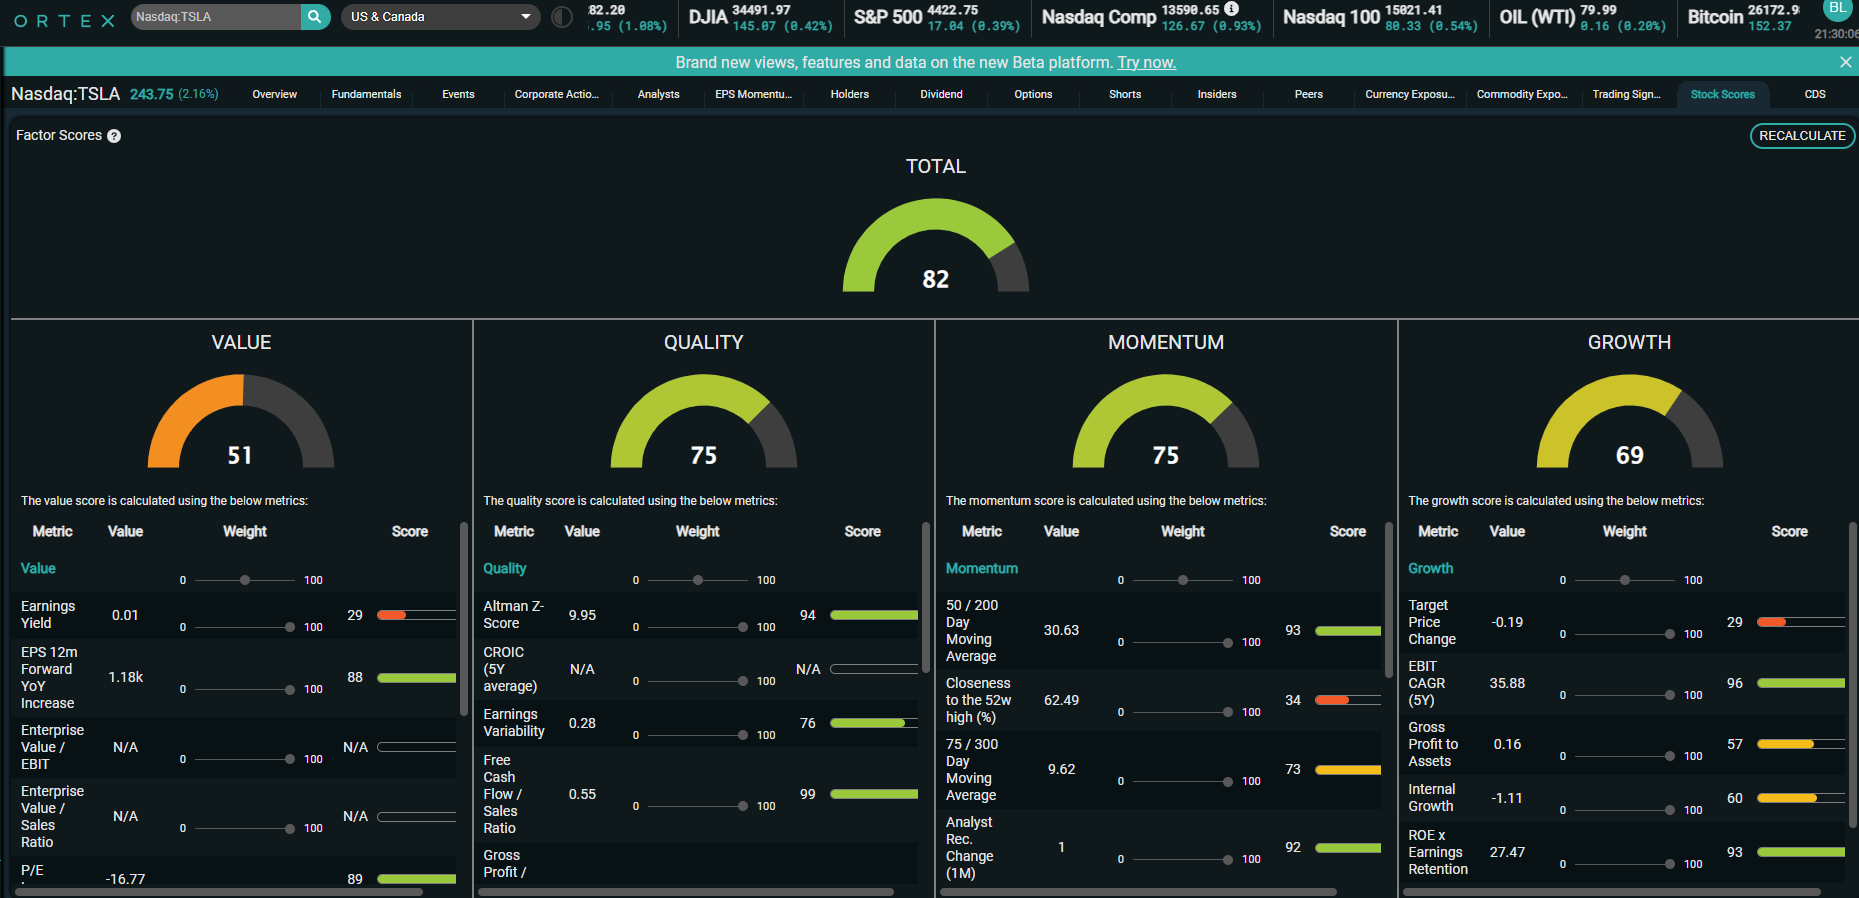Open the Corporate Actions tab
The image size is (1859, 898).
coord(556,95)
